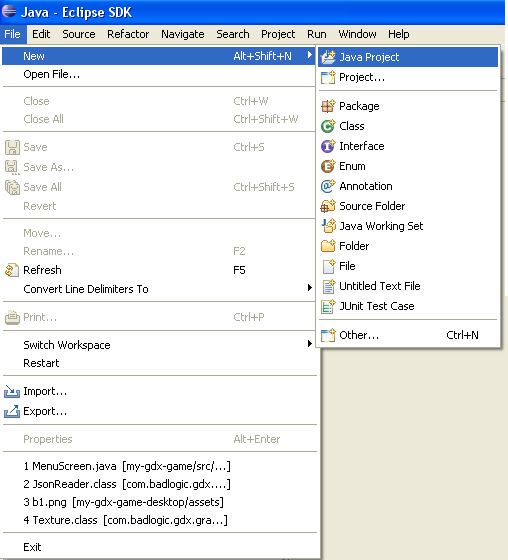Click the Java Working Set label

point(381,226)
